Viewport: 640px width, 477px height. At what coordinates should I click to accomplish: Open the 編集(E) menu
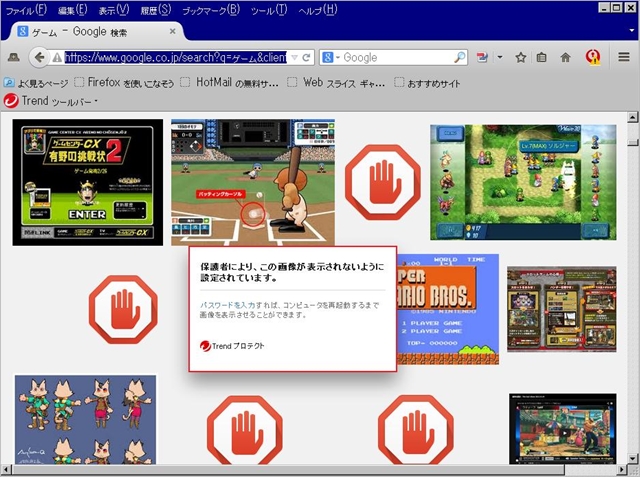[73, 10]
